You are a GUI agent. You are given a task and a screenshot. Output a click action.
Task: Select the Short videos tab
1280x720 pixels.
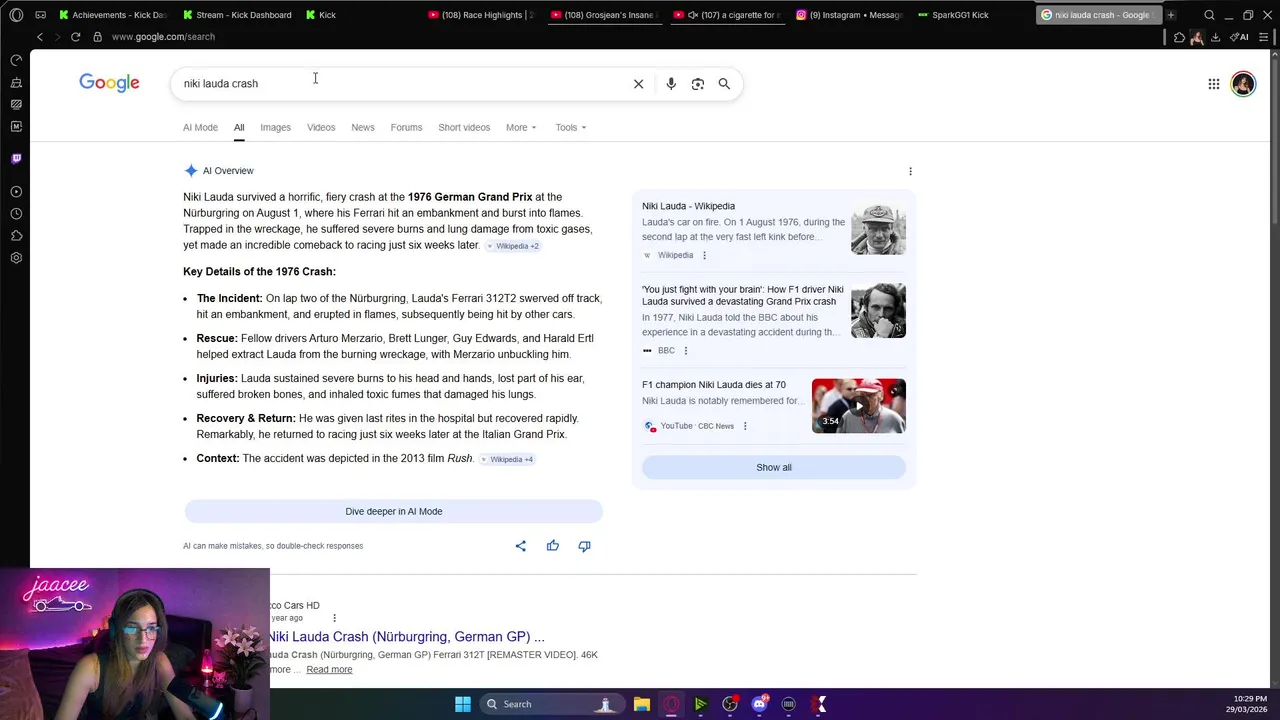pos(464,127)
